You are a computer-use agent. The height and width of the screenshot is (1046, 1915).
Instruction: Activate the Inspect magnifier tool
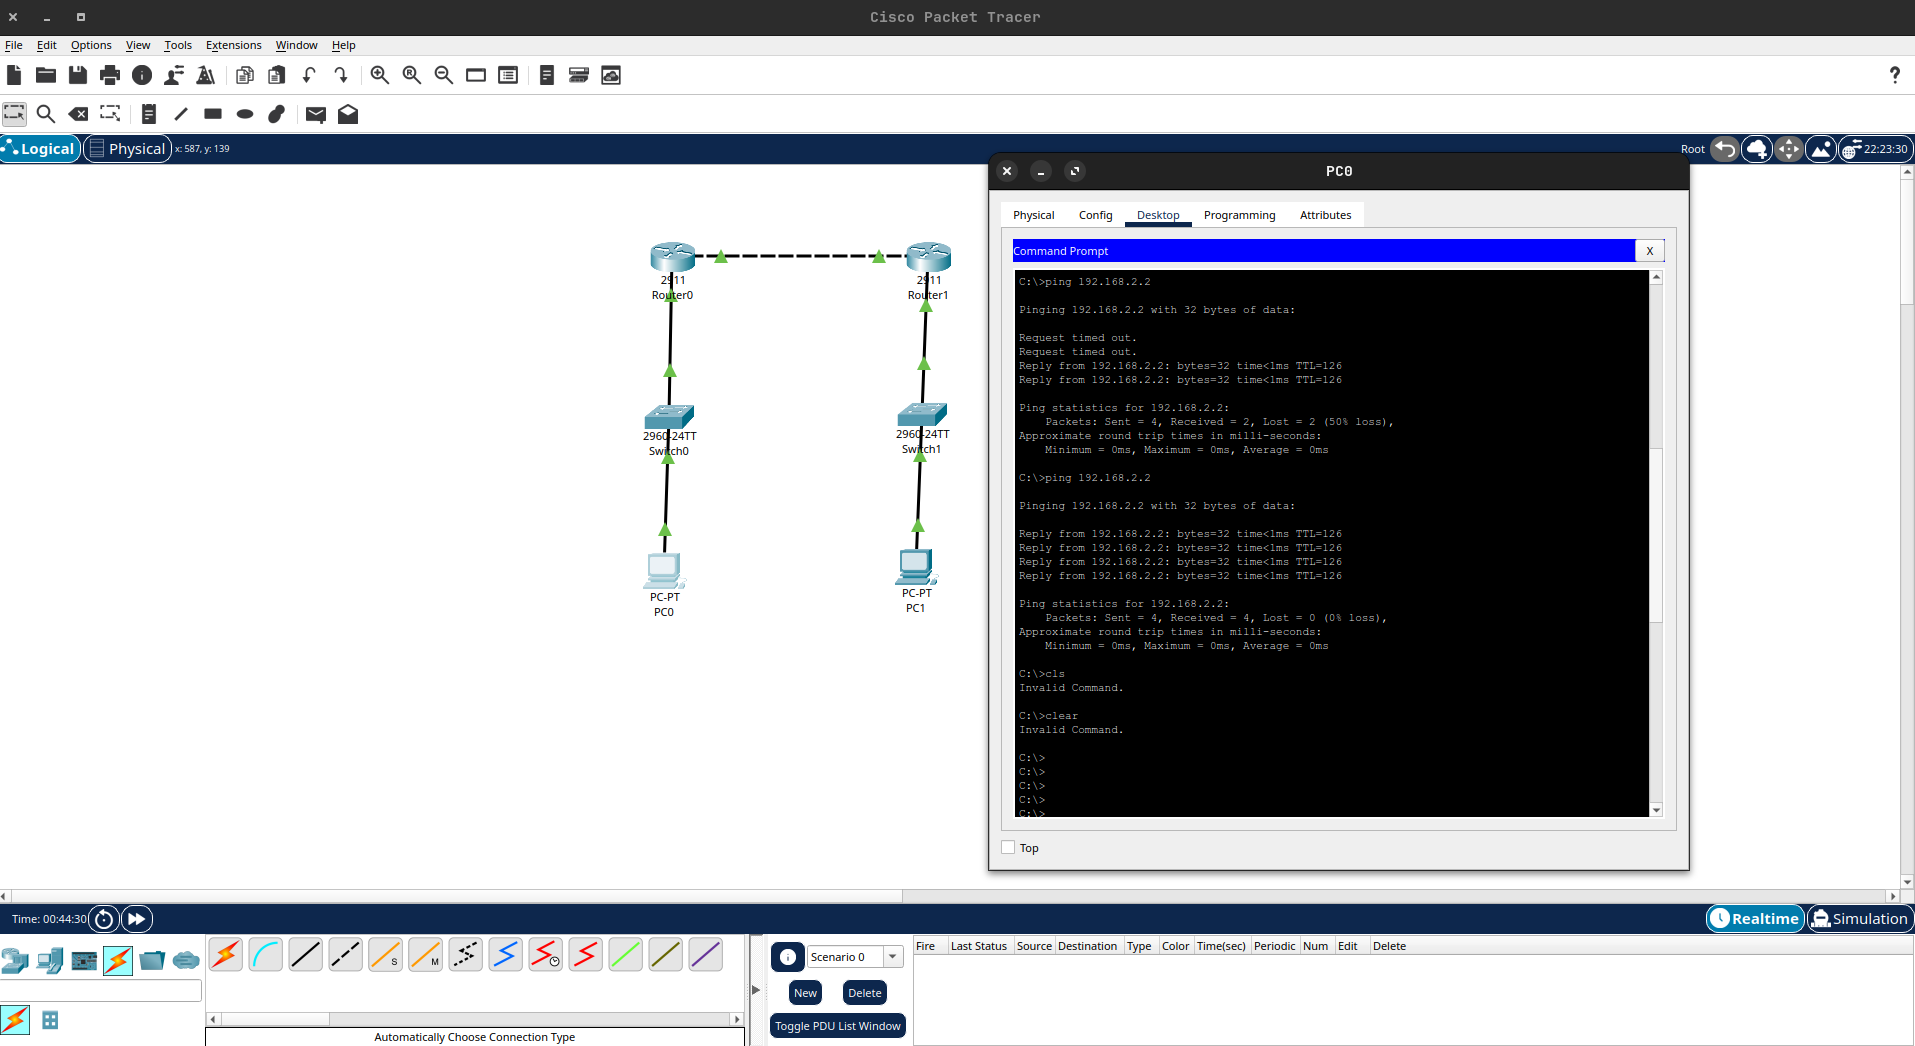tap(46, 114)
